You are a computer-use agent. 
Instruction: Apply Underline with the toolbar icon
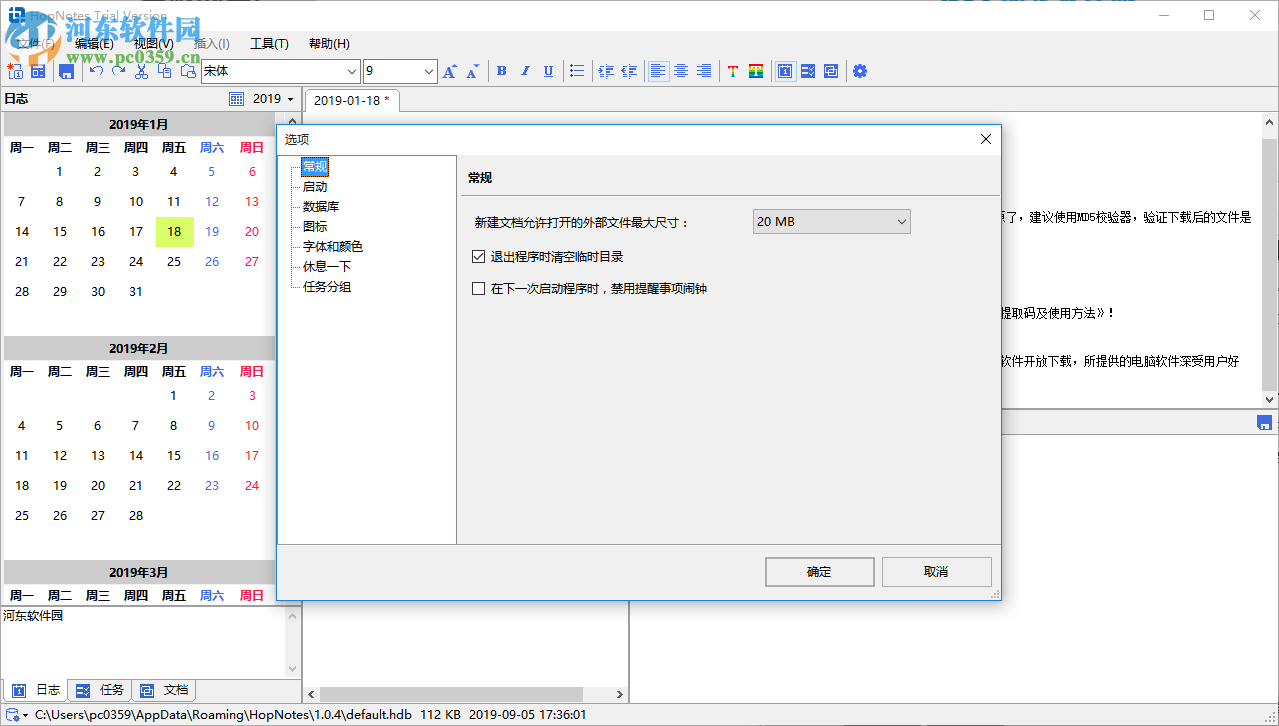(x=547, y=71)
